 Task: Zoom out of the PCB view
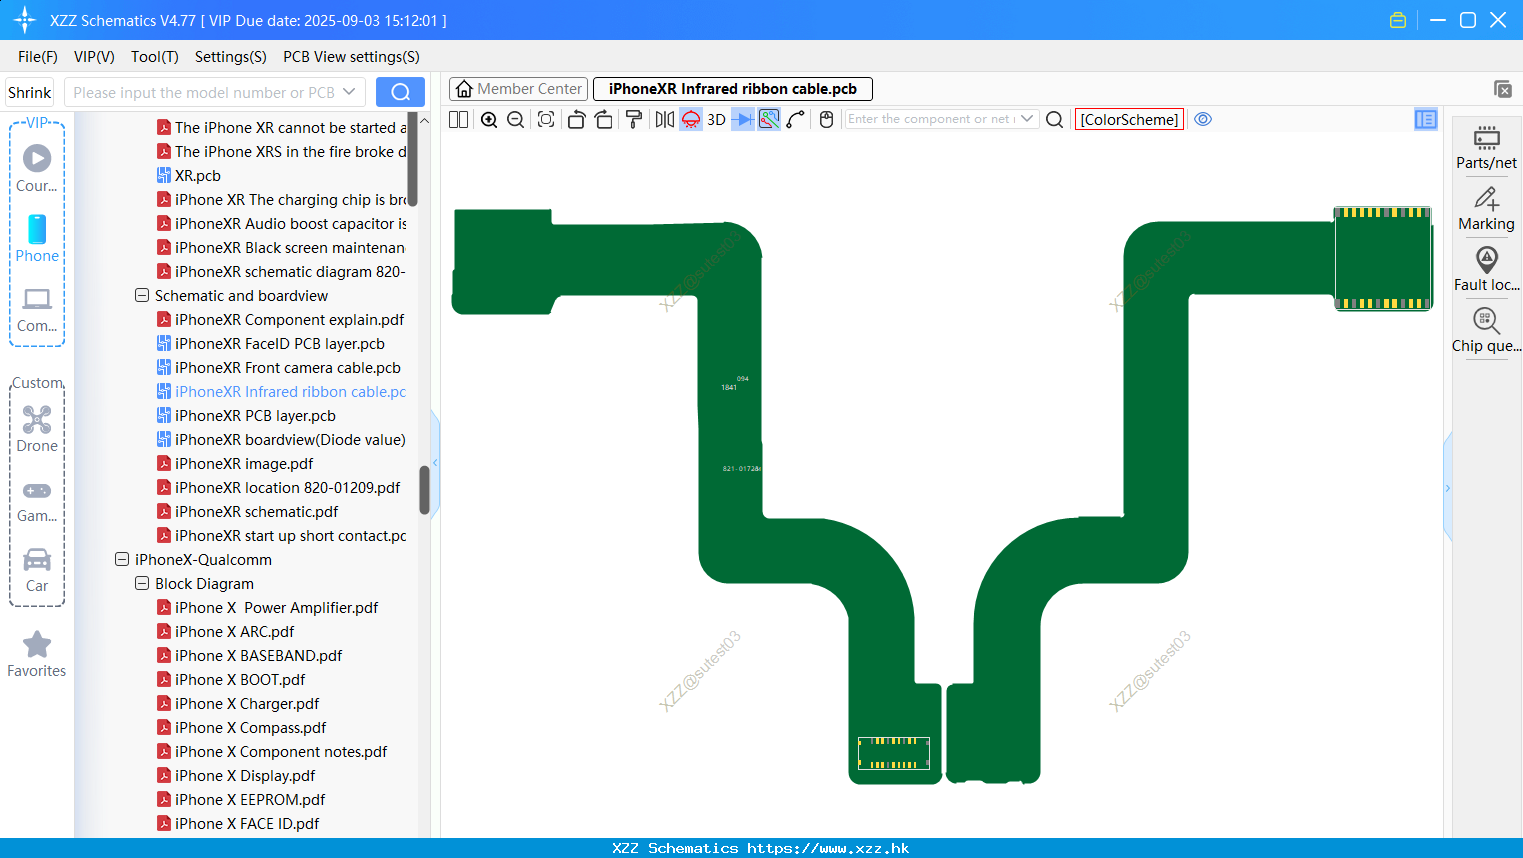516,119
